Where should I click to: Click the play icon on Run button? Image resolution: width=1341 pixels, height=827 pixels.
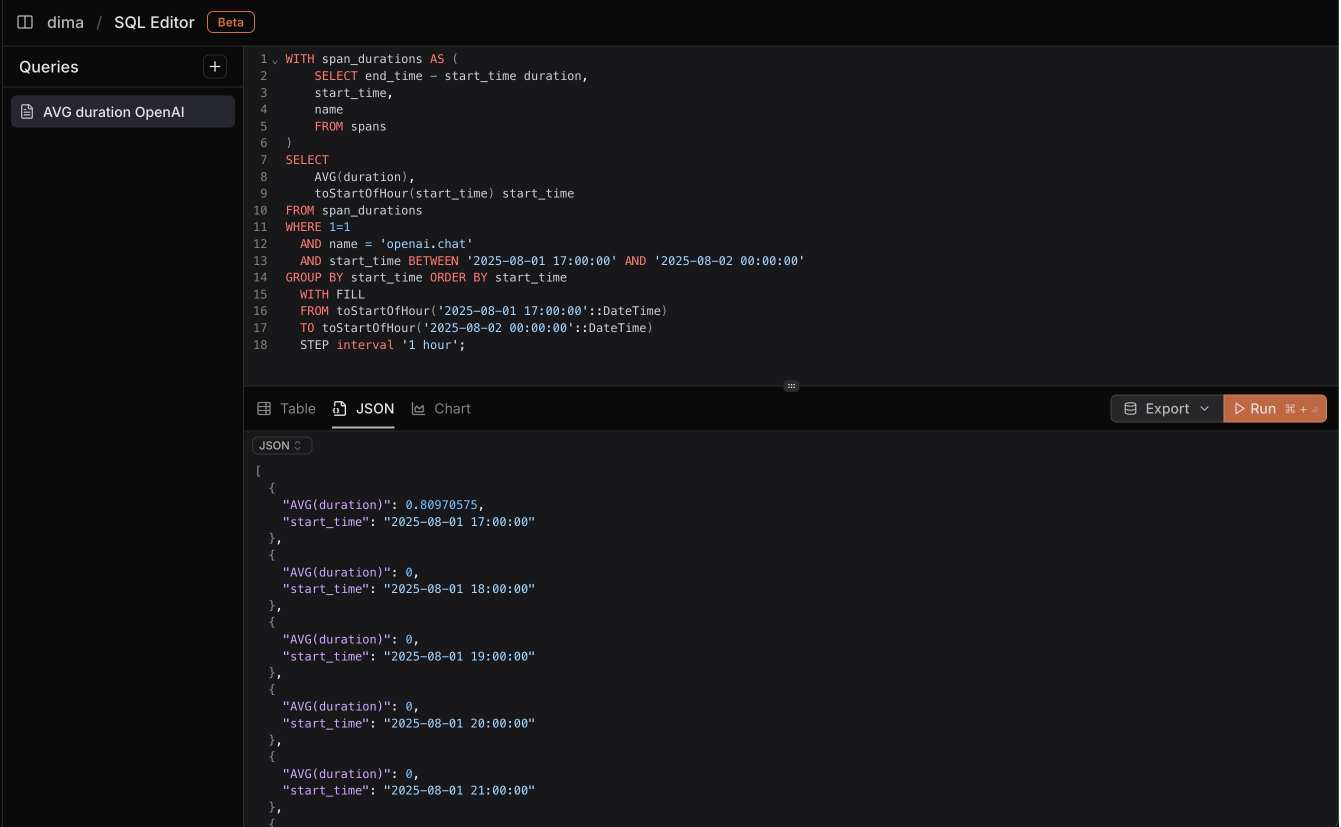(x=1240, y=408)
